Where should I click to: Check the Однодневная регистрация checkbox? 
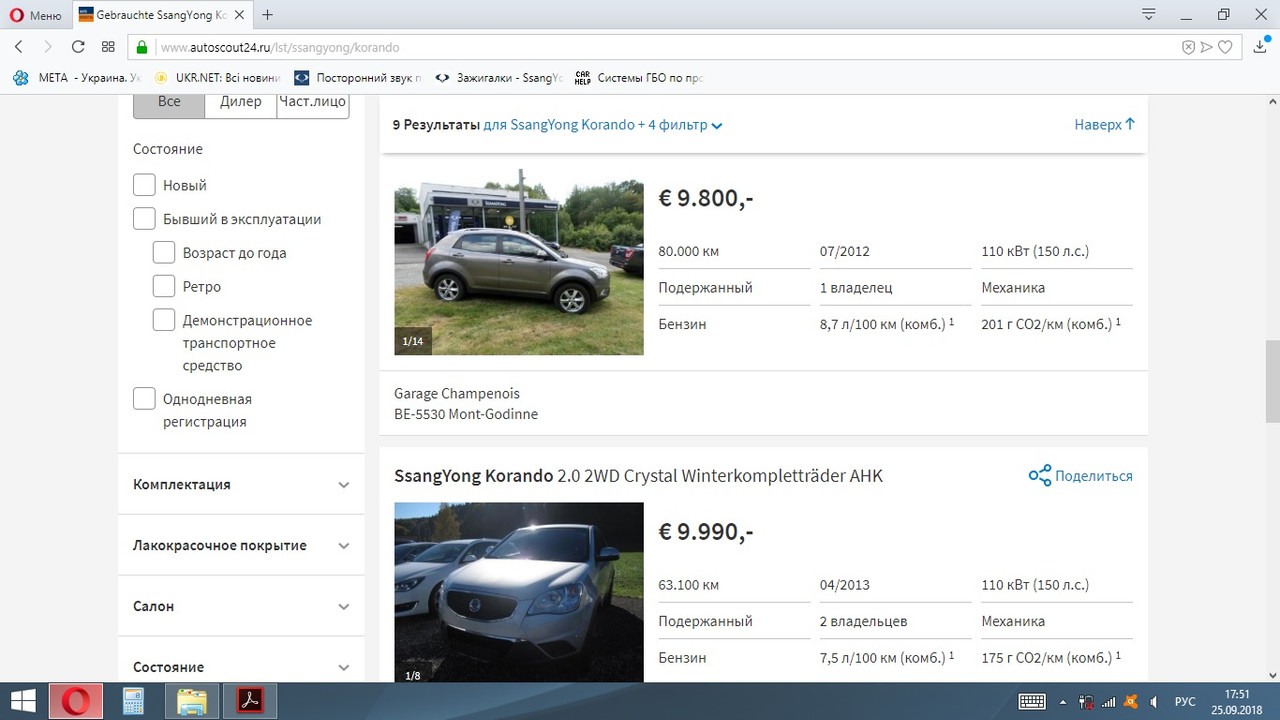pyautogui.click(x=144, y=399)
